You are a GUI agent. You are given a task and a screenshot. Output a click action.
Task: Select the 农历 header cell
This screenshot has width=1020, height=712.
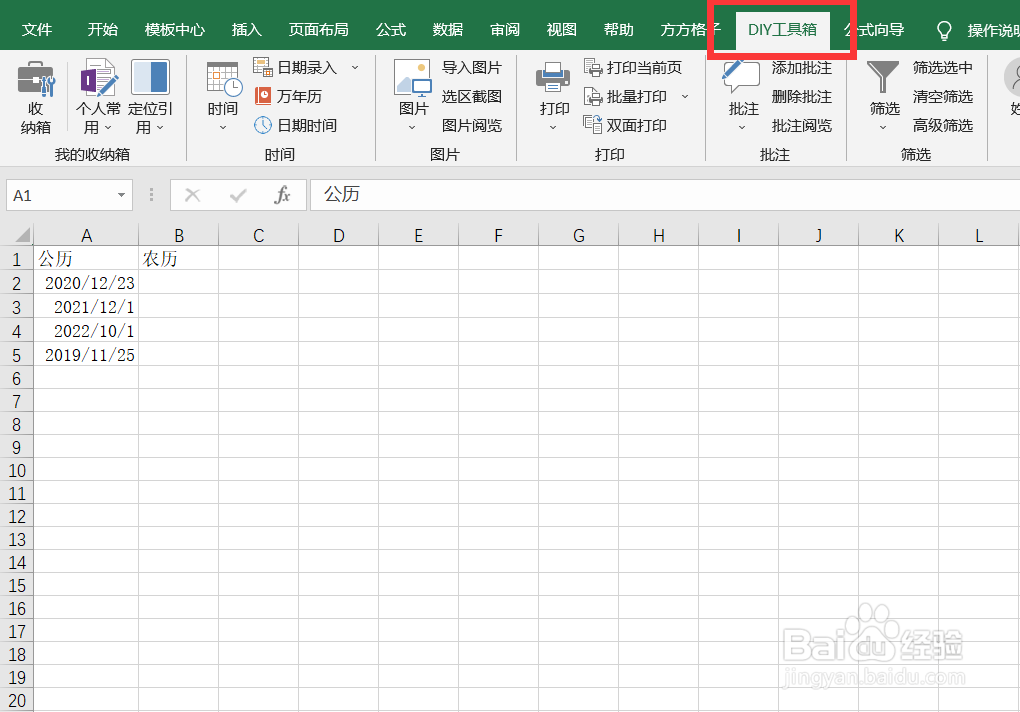179,258
